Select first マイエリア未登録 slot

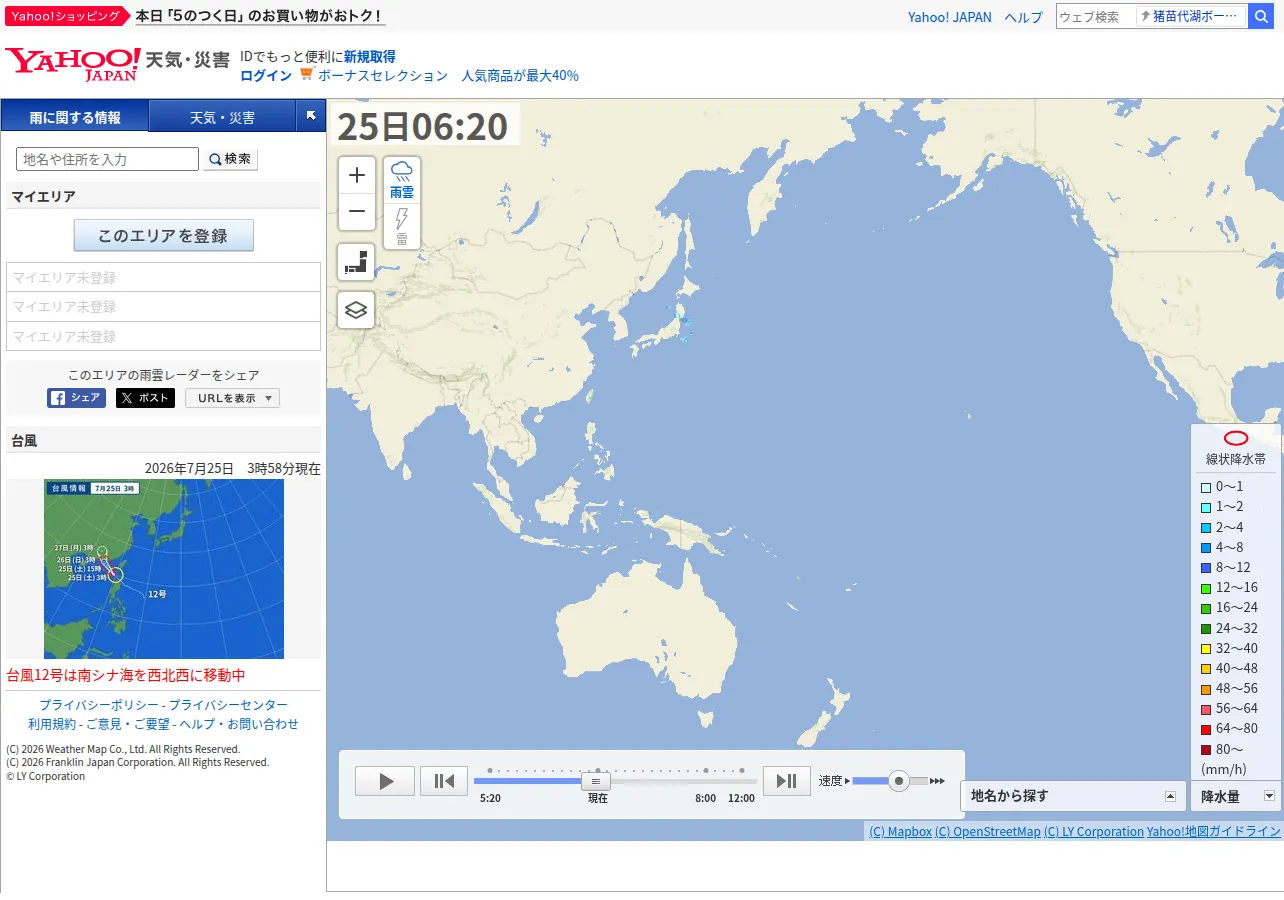(163, 277)
